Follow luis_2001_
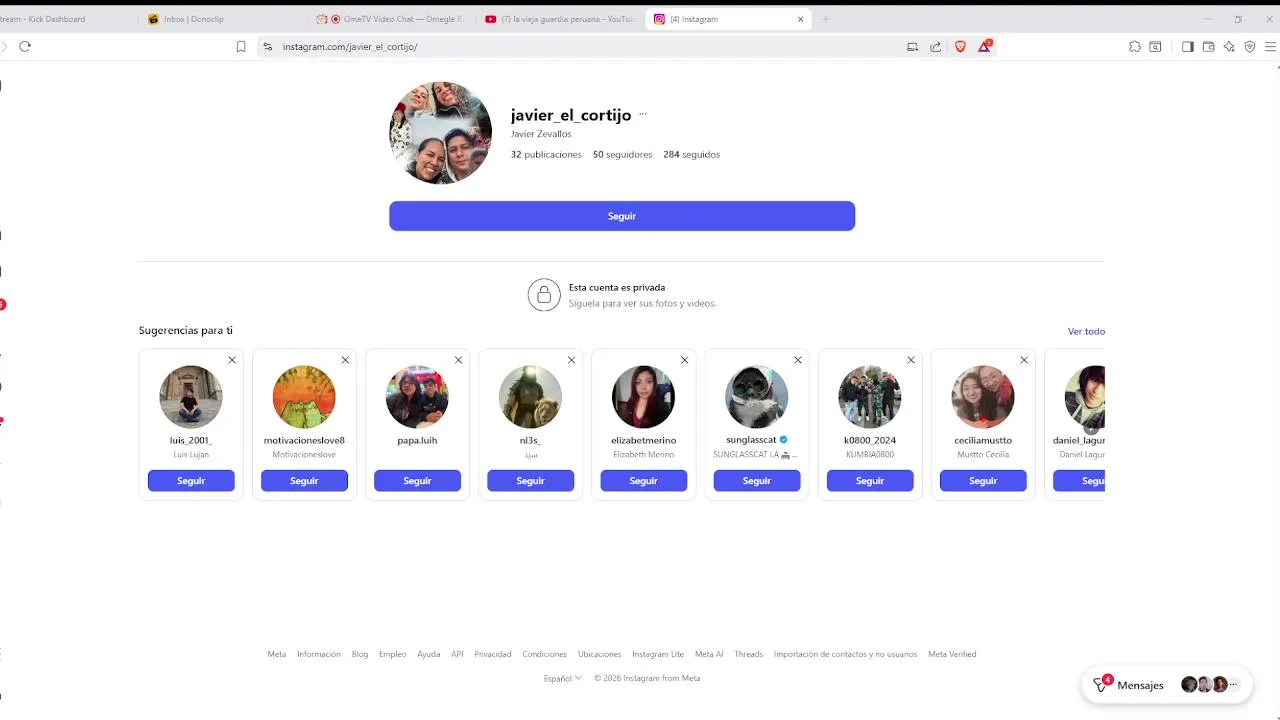The image size is (1280, 720). click(191, 481)
